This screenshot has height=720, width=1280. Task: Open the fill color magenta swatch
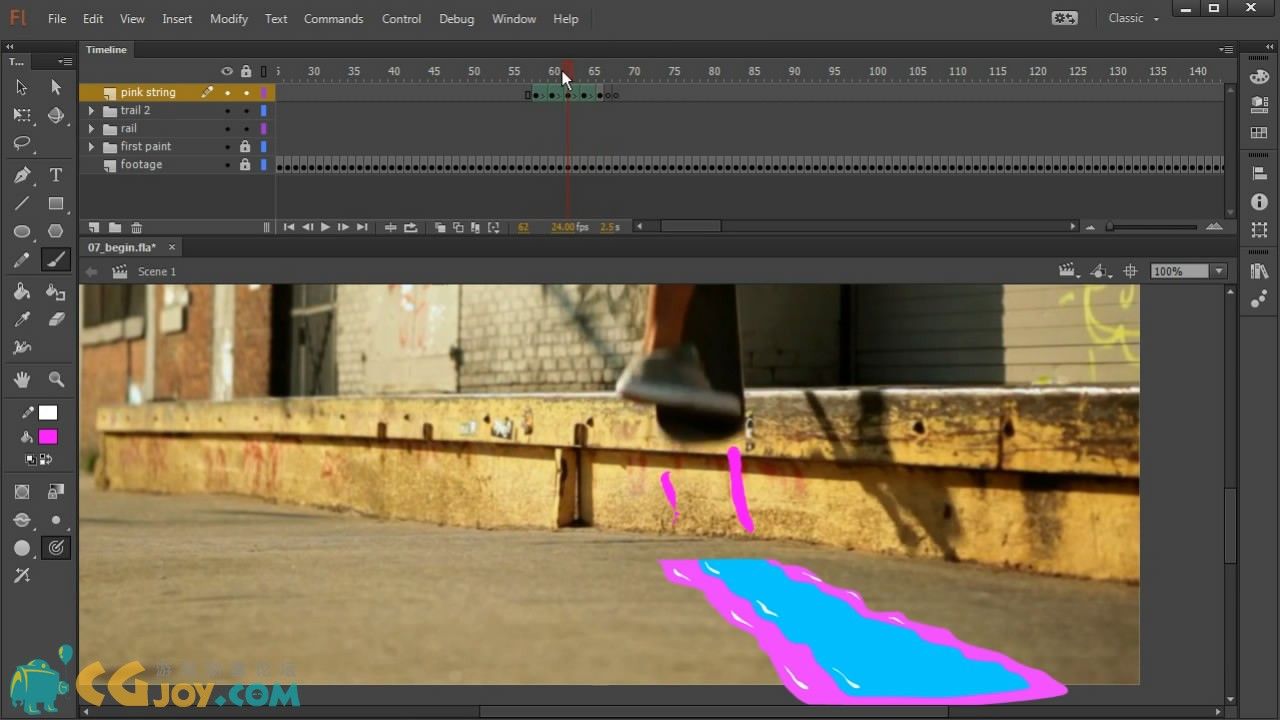(x=48, y=437)
